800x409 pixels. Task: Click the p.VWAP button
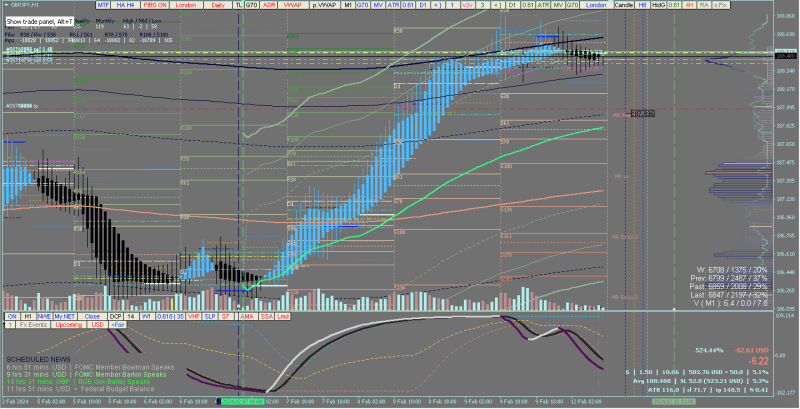(325, 5)
